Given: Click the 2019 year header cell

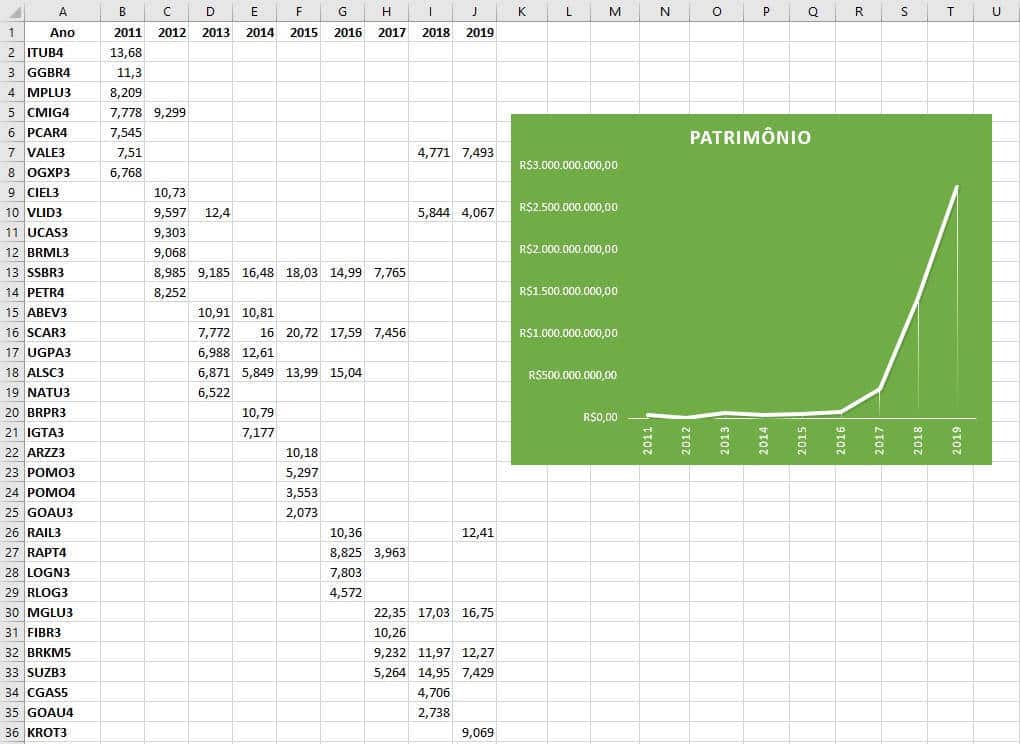Looking at the screenshot, I should click(x=475, y=33).
